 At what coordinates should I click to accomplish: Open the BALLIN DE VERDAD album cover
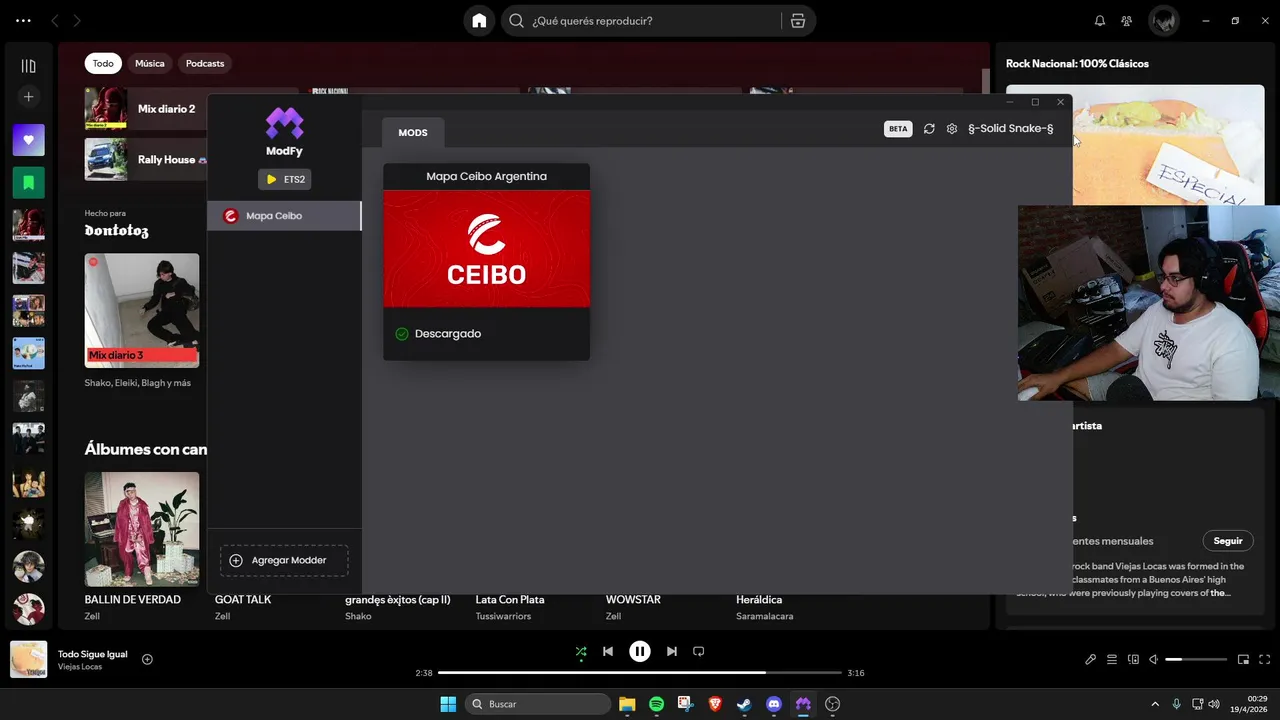pos(142,529)
